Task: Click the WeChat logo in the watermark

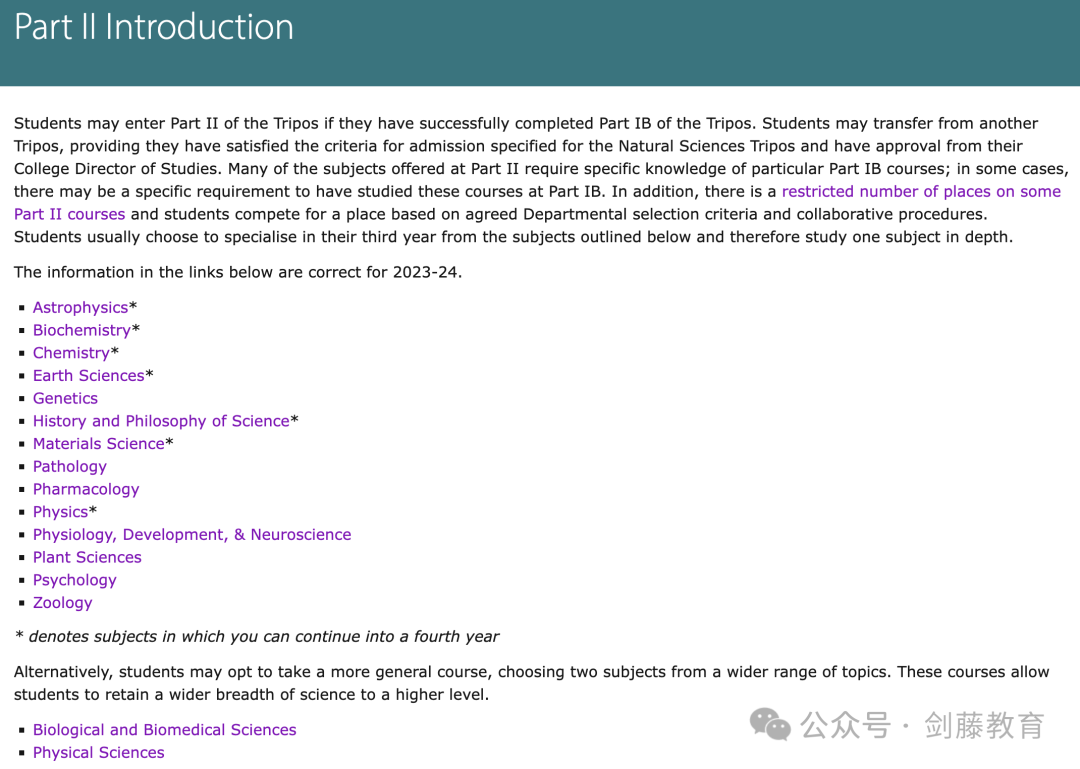Action: pyautogui.click(x=769, y=725)
